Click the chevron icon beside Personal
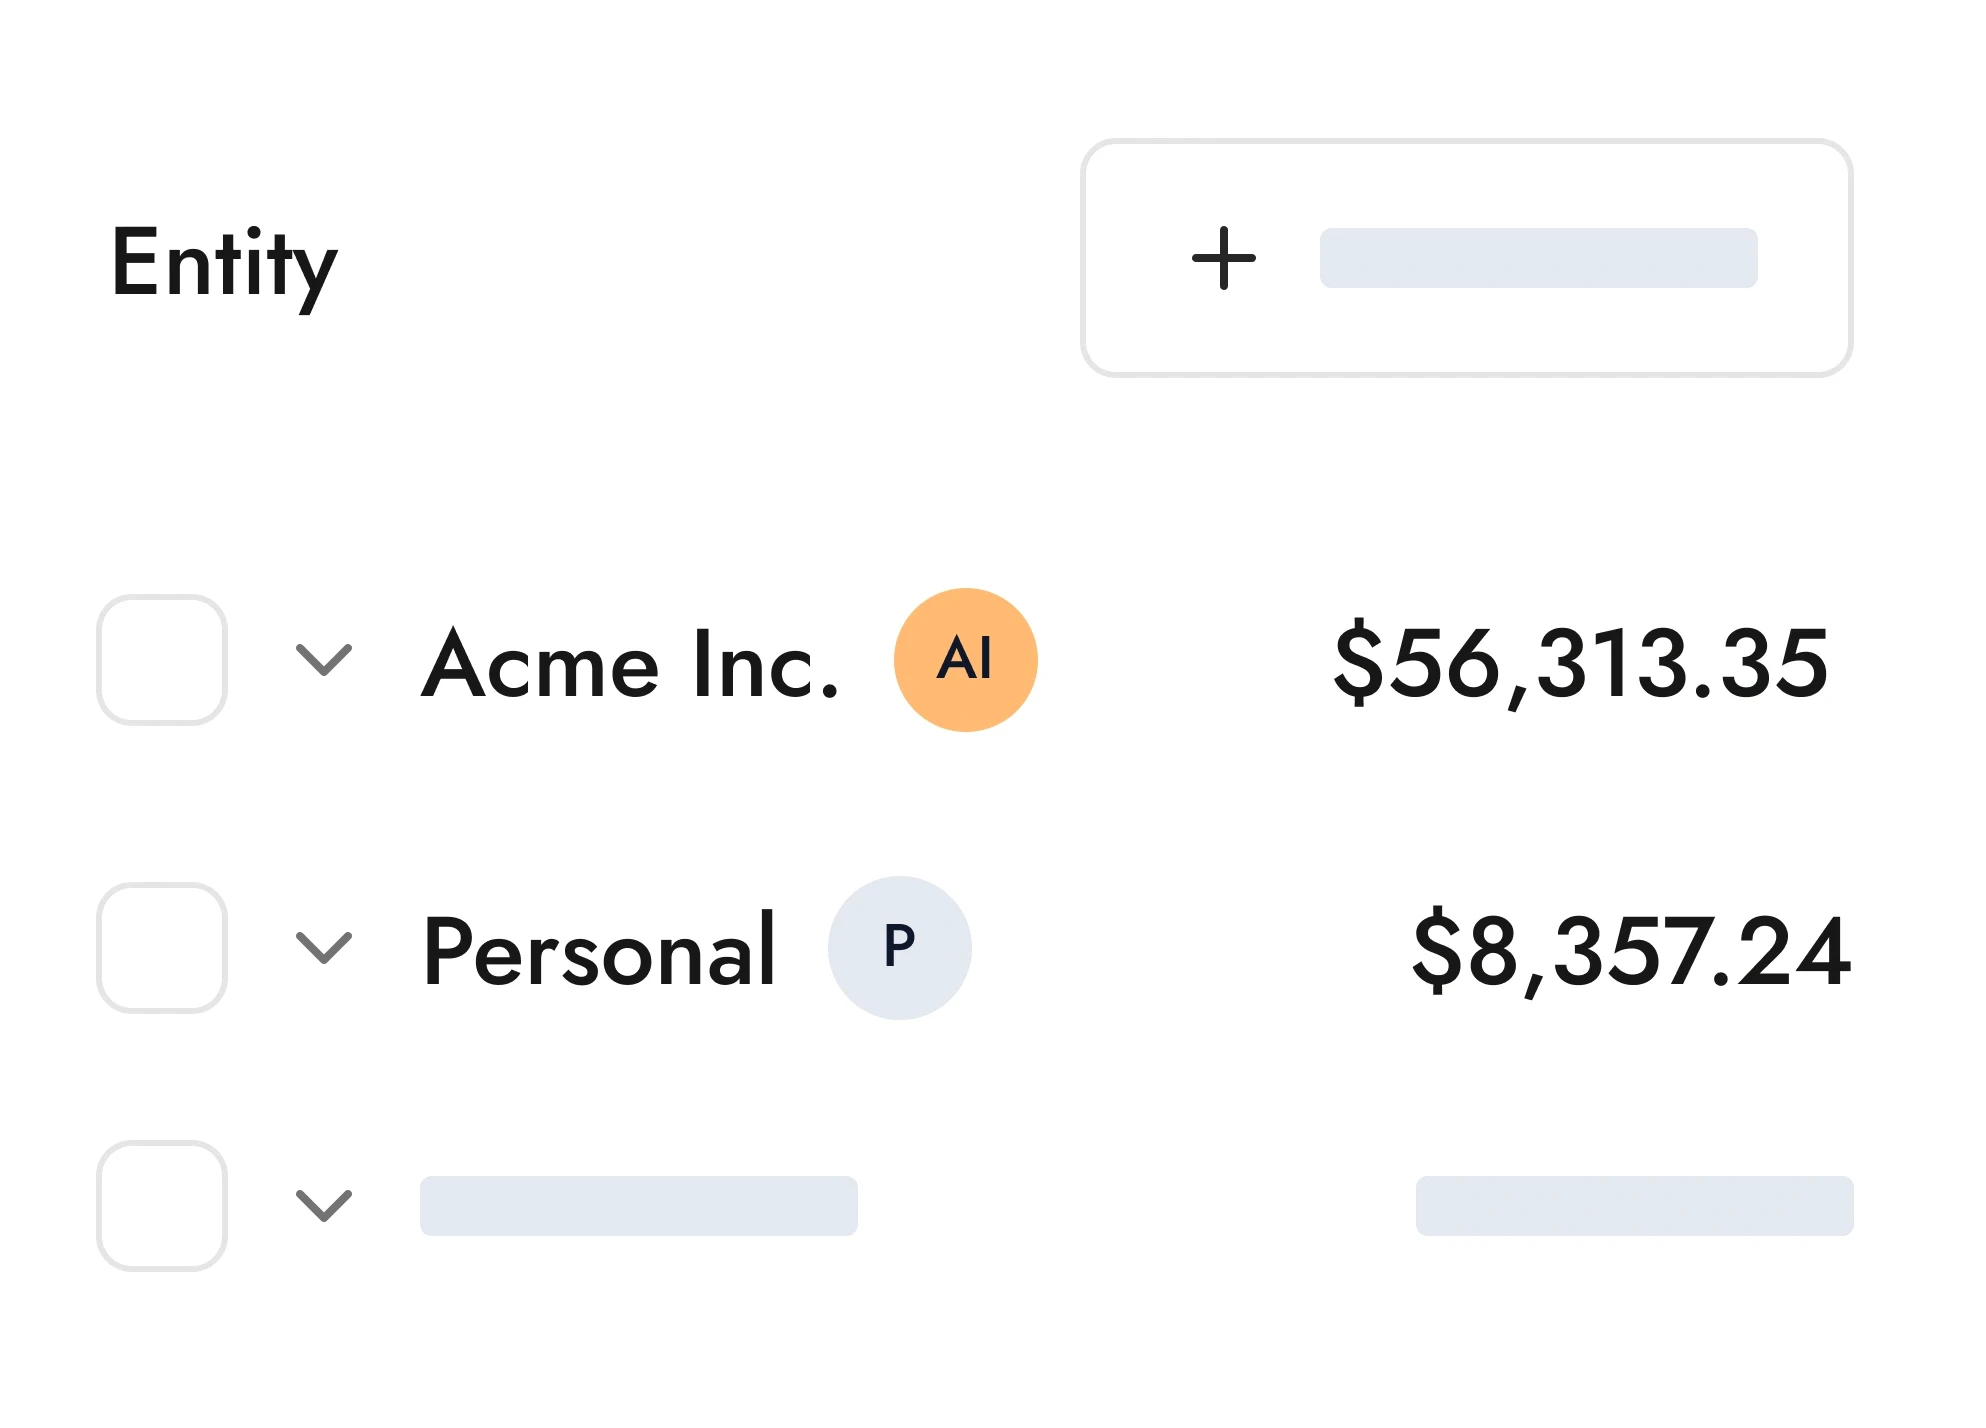1986x1428 pixels. (323, 951)
